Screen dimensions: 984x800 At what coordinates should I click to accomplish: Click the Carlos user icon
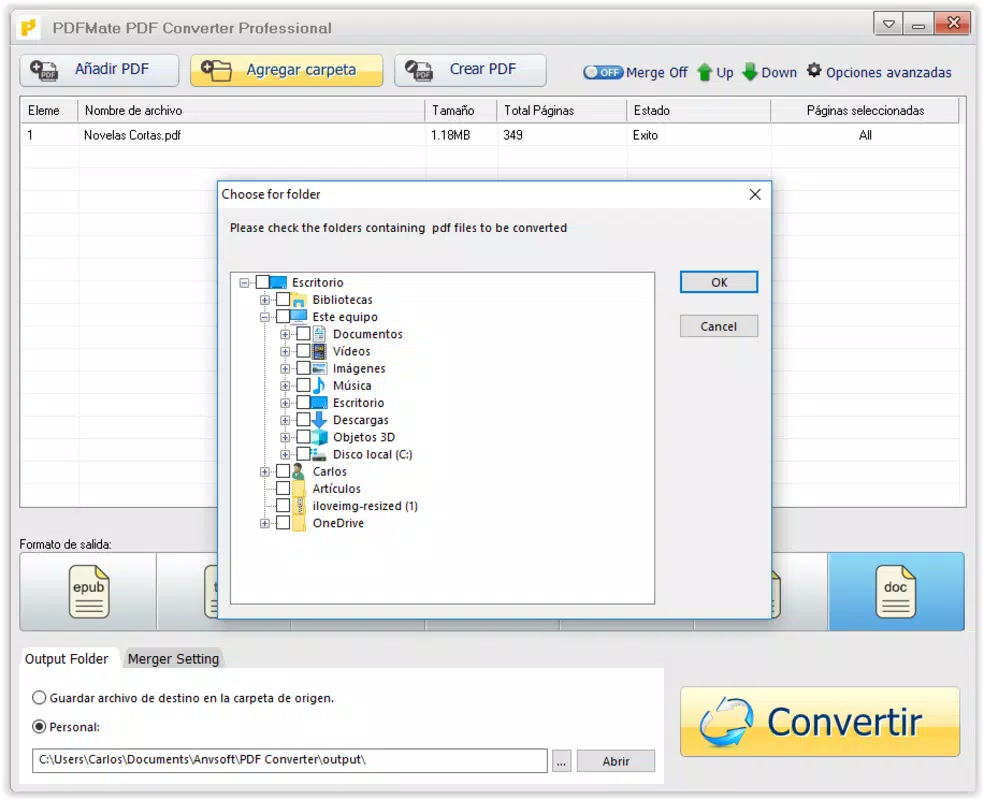point(299,471)
